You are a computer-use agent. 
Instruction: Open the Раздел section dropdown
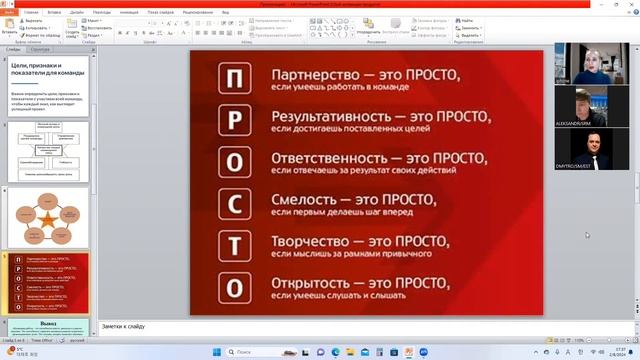coord(92,36)
